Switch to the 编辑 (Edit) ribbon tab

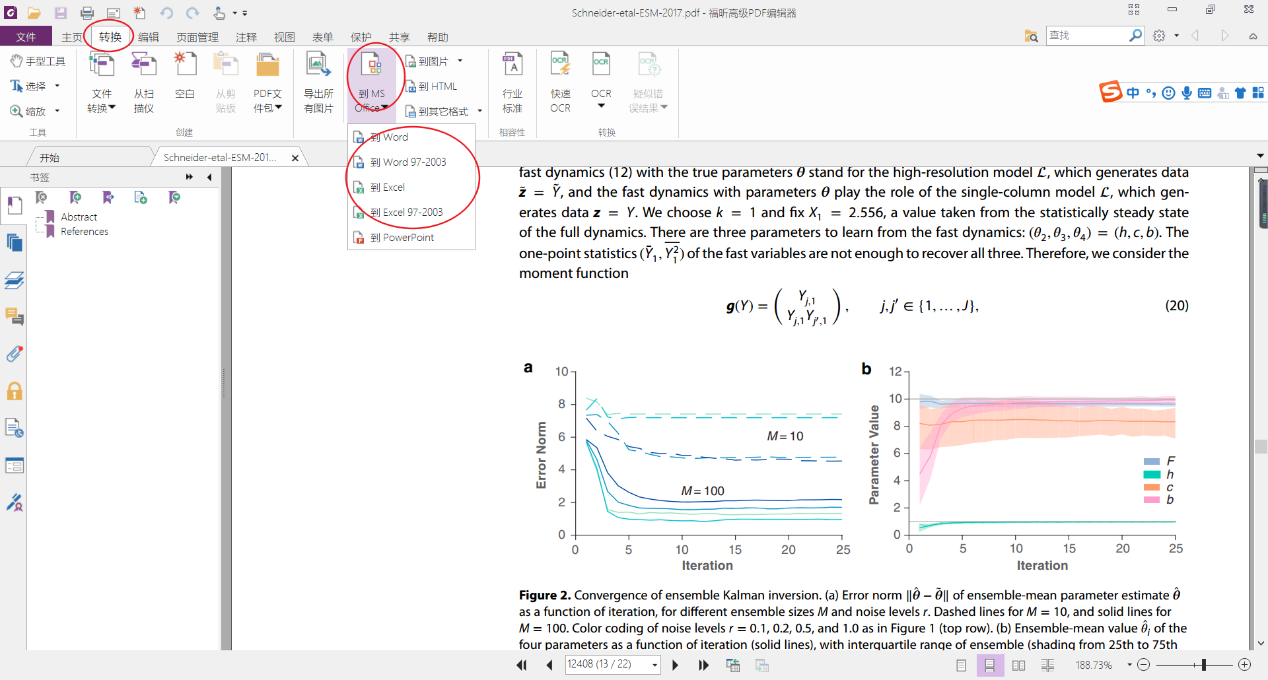click(x=148, y=37)
